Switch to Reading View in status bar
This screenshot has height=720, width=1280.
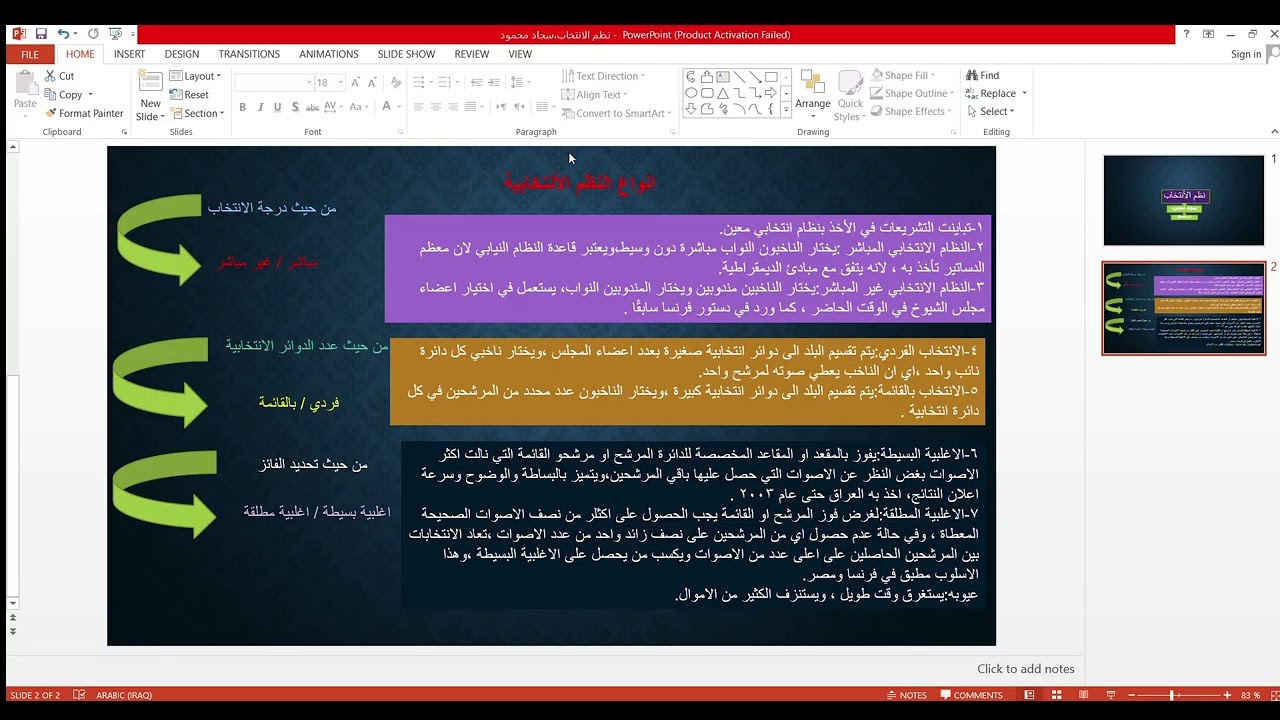[x=1083, y=695]
